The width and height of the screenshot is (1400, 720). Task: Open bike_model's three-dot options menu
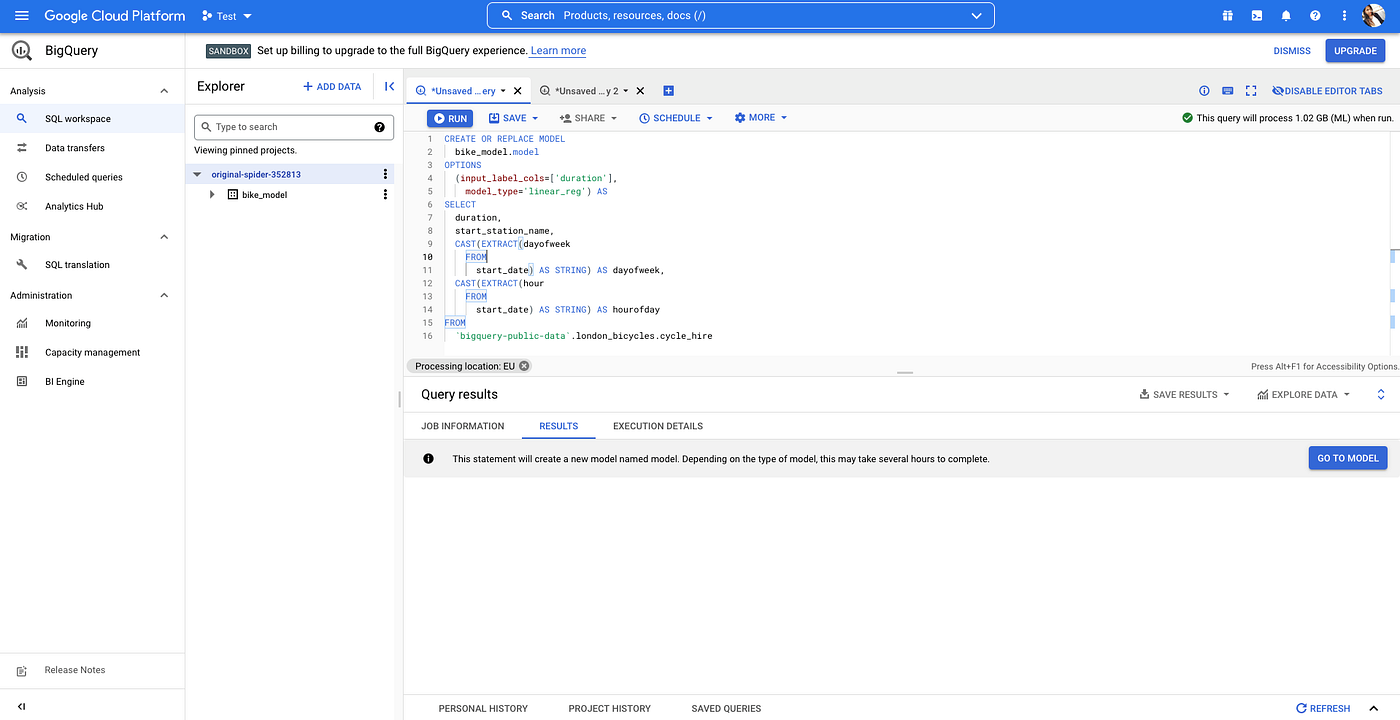click(385, 194)
